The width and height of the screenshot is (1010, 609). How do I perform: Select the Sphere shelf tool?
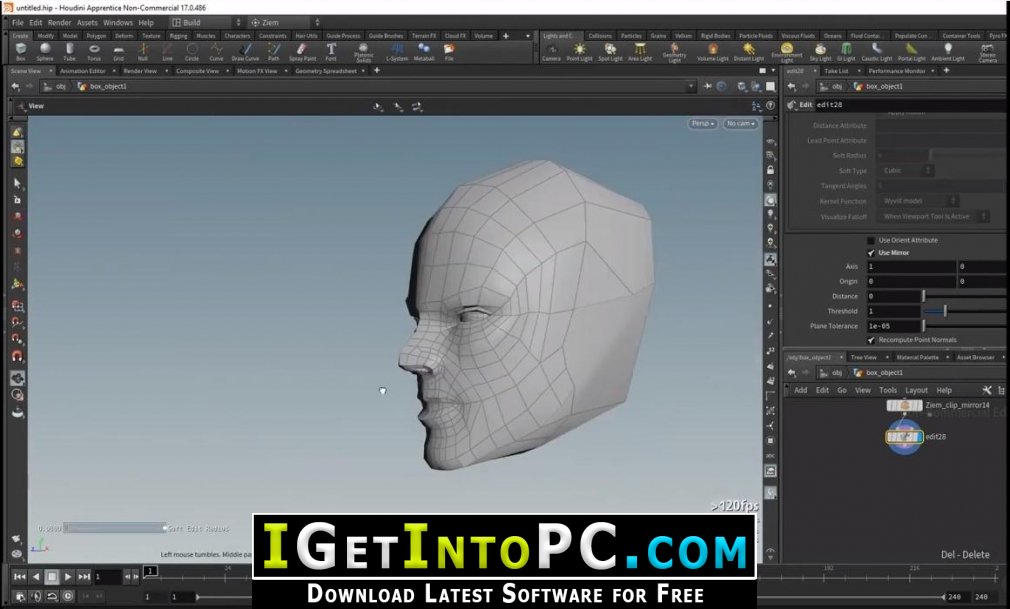point(44,52)
